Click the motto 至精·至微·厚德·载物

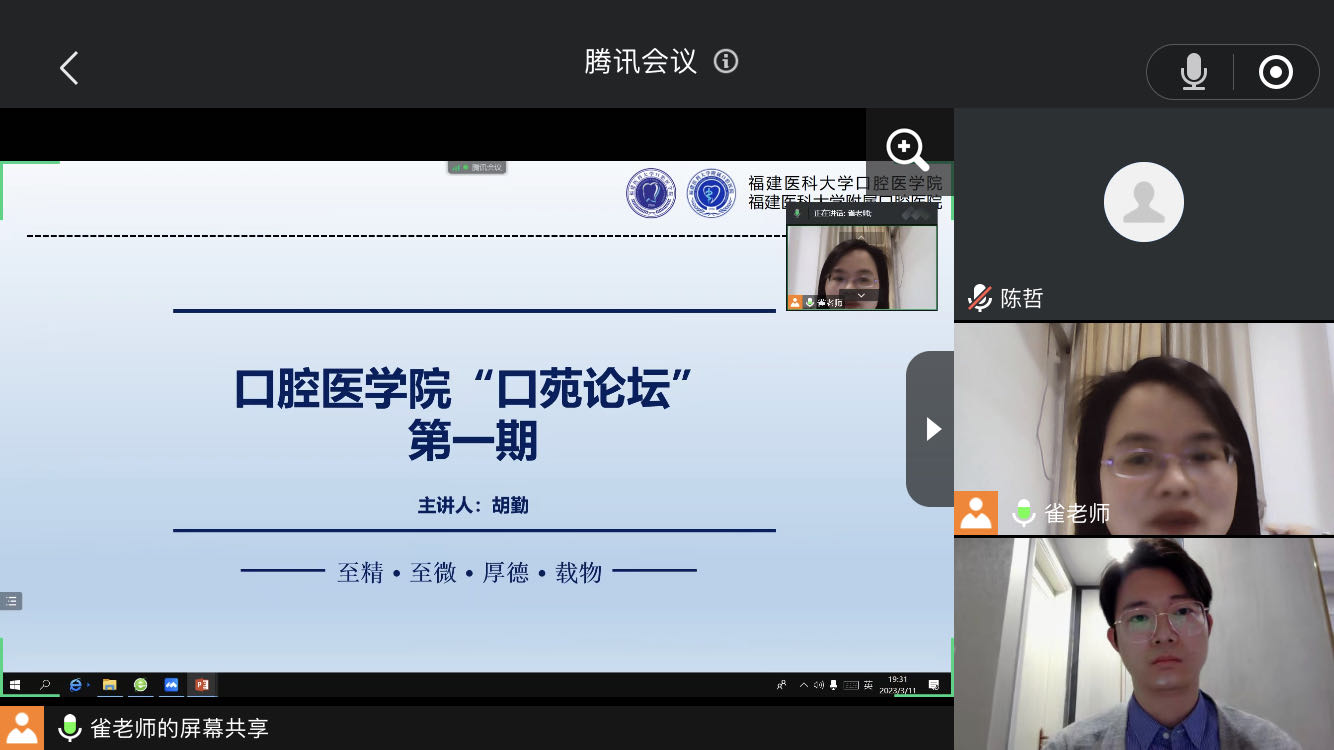tap(470, 572)
